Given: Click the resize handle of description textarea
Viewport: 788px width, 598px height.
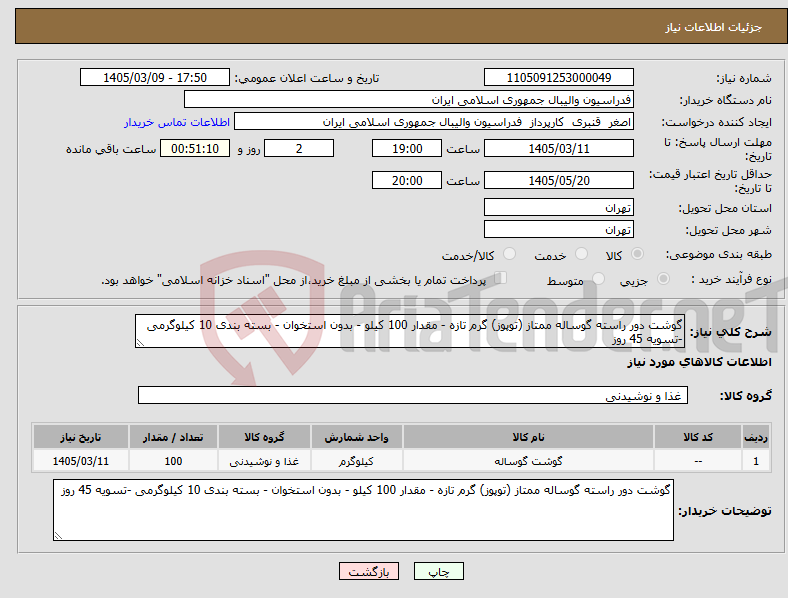Looking at the screenshot, I should [x=140, y=343].
